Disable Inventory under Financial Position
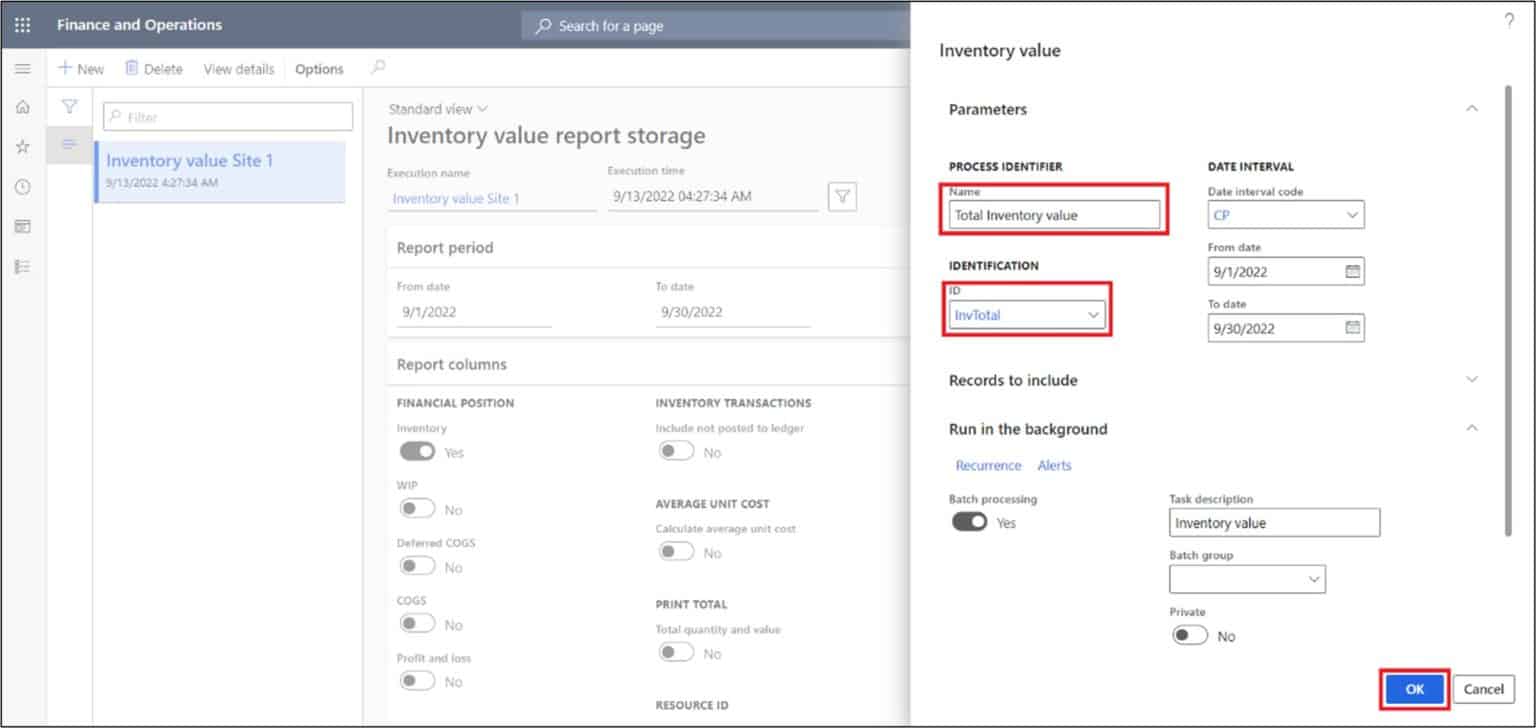Image resolution: width=1536 pixels, height=728 pixels. pyautogui.click(x=418, y=451)
